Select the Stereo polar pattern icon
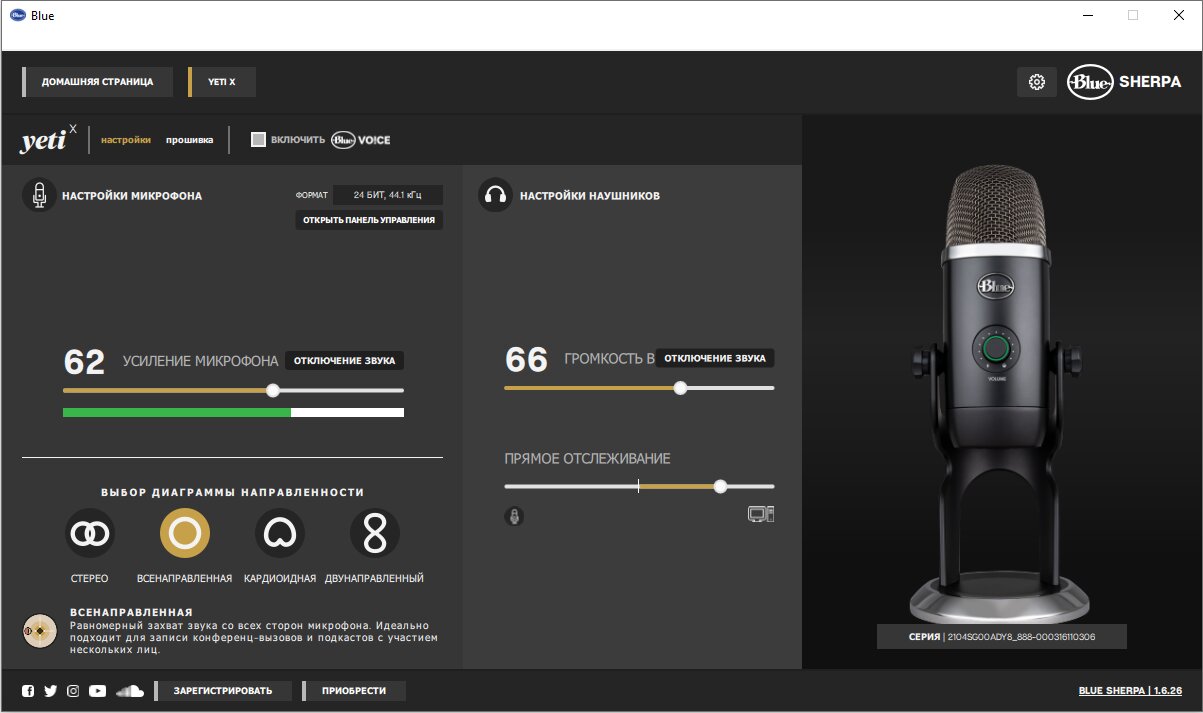 coord(90,534)
